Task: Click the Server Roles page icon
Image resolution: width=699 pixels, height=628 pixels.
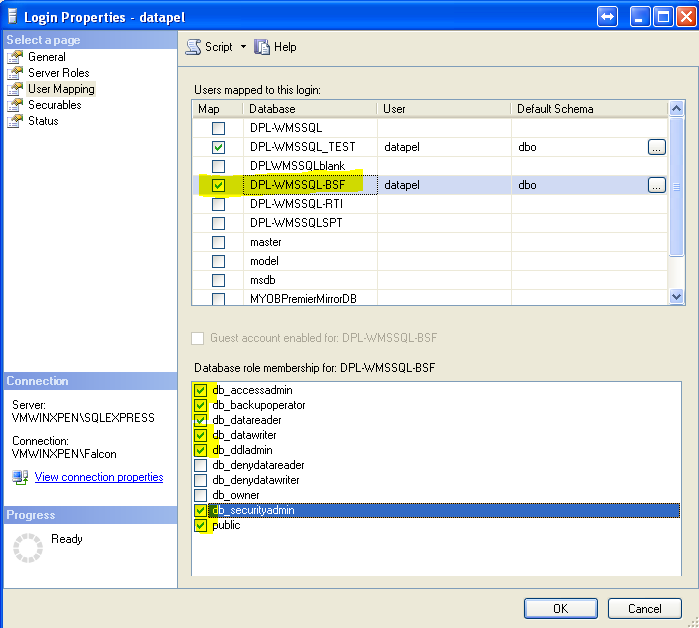Action: click(15, 73)
